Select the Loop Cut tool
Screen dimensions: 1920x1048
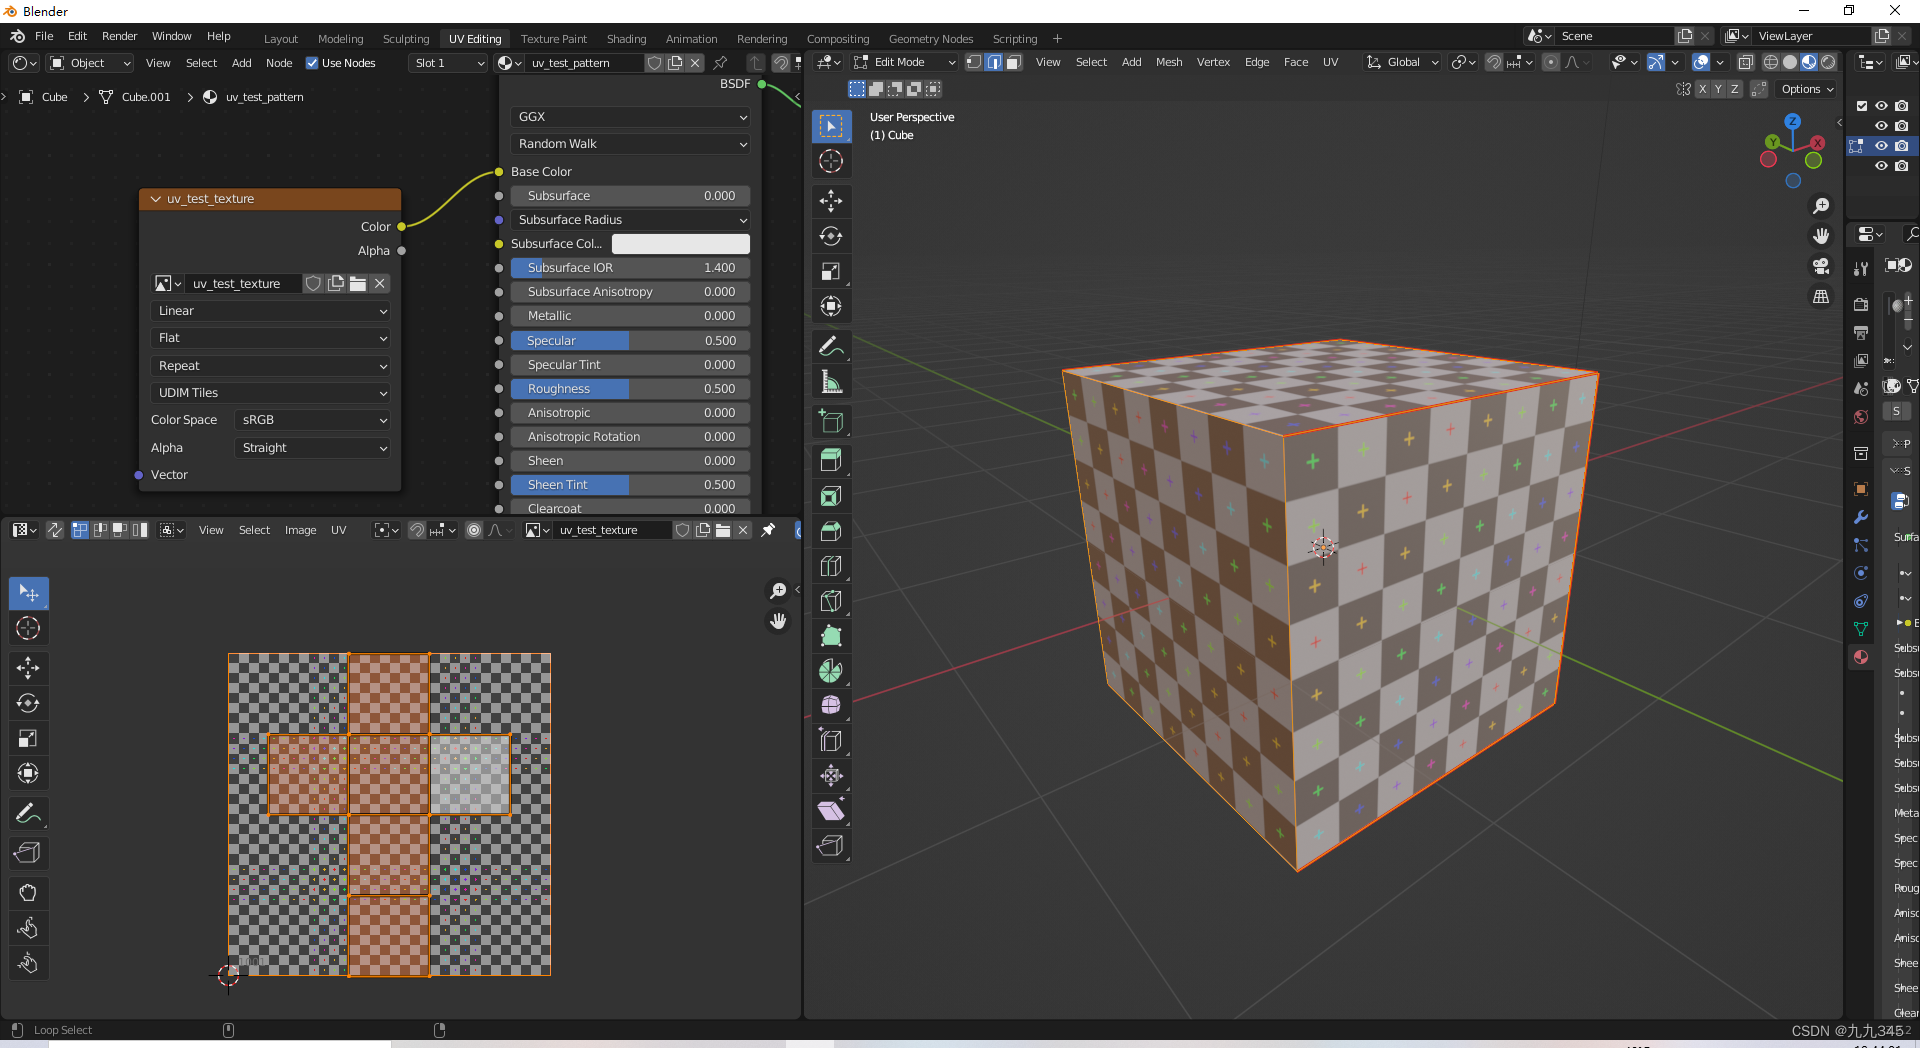(830, 566)
